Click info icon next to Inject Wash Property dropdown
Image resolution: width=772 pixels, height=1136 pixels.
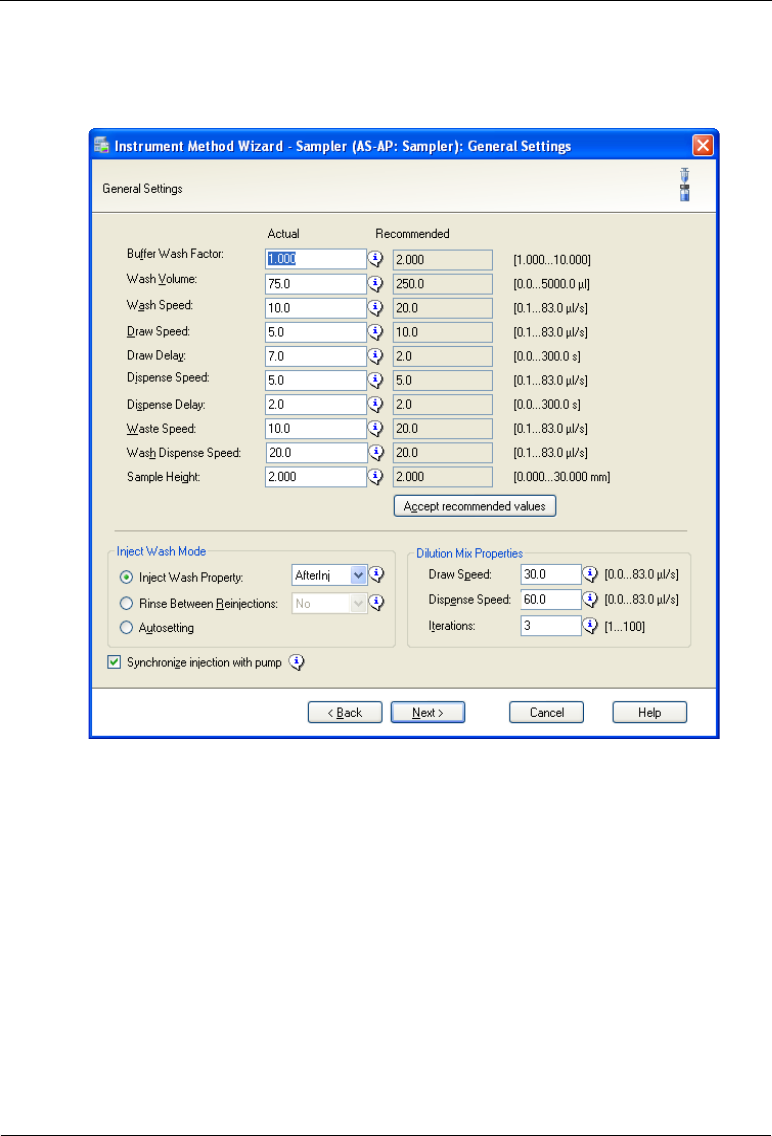pyautogui.click(x=377, y=575)
